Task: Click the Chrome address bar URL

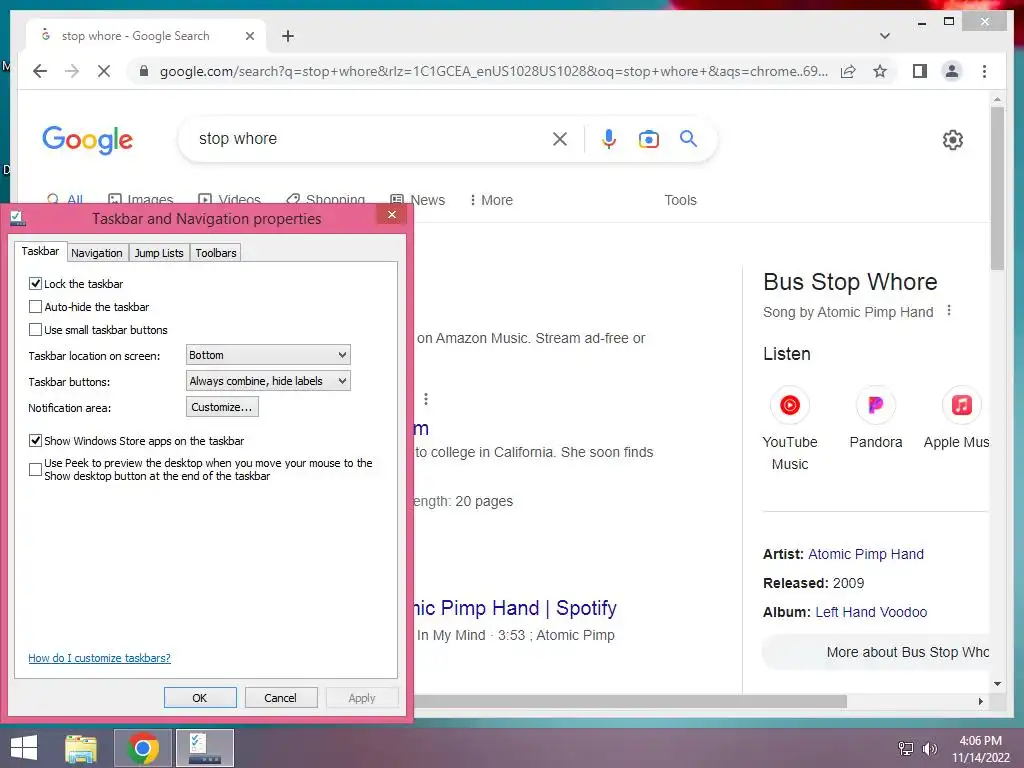Action: tap(493, 71)
